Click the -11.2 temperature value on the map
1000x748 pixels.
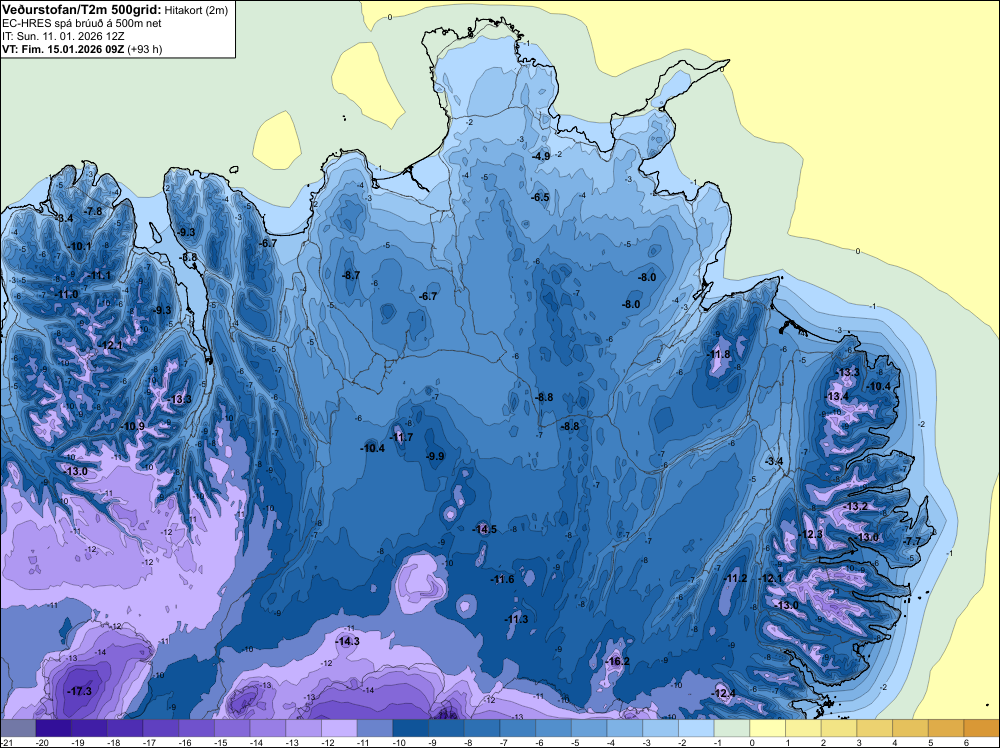point(735,578)
